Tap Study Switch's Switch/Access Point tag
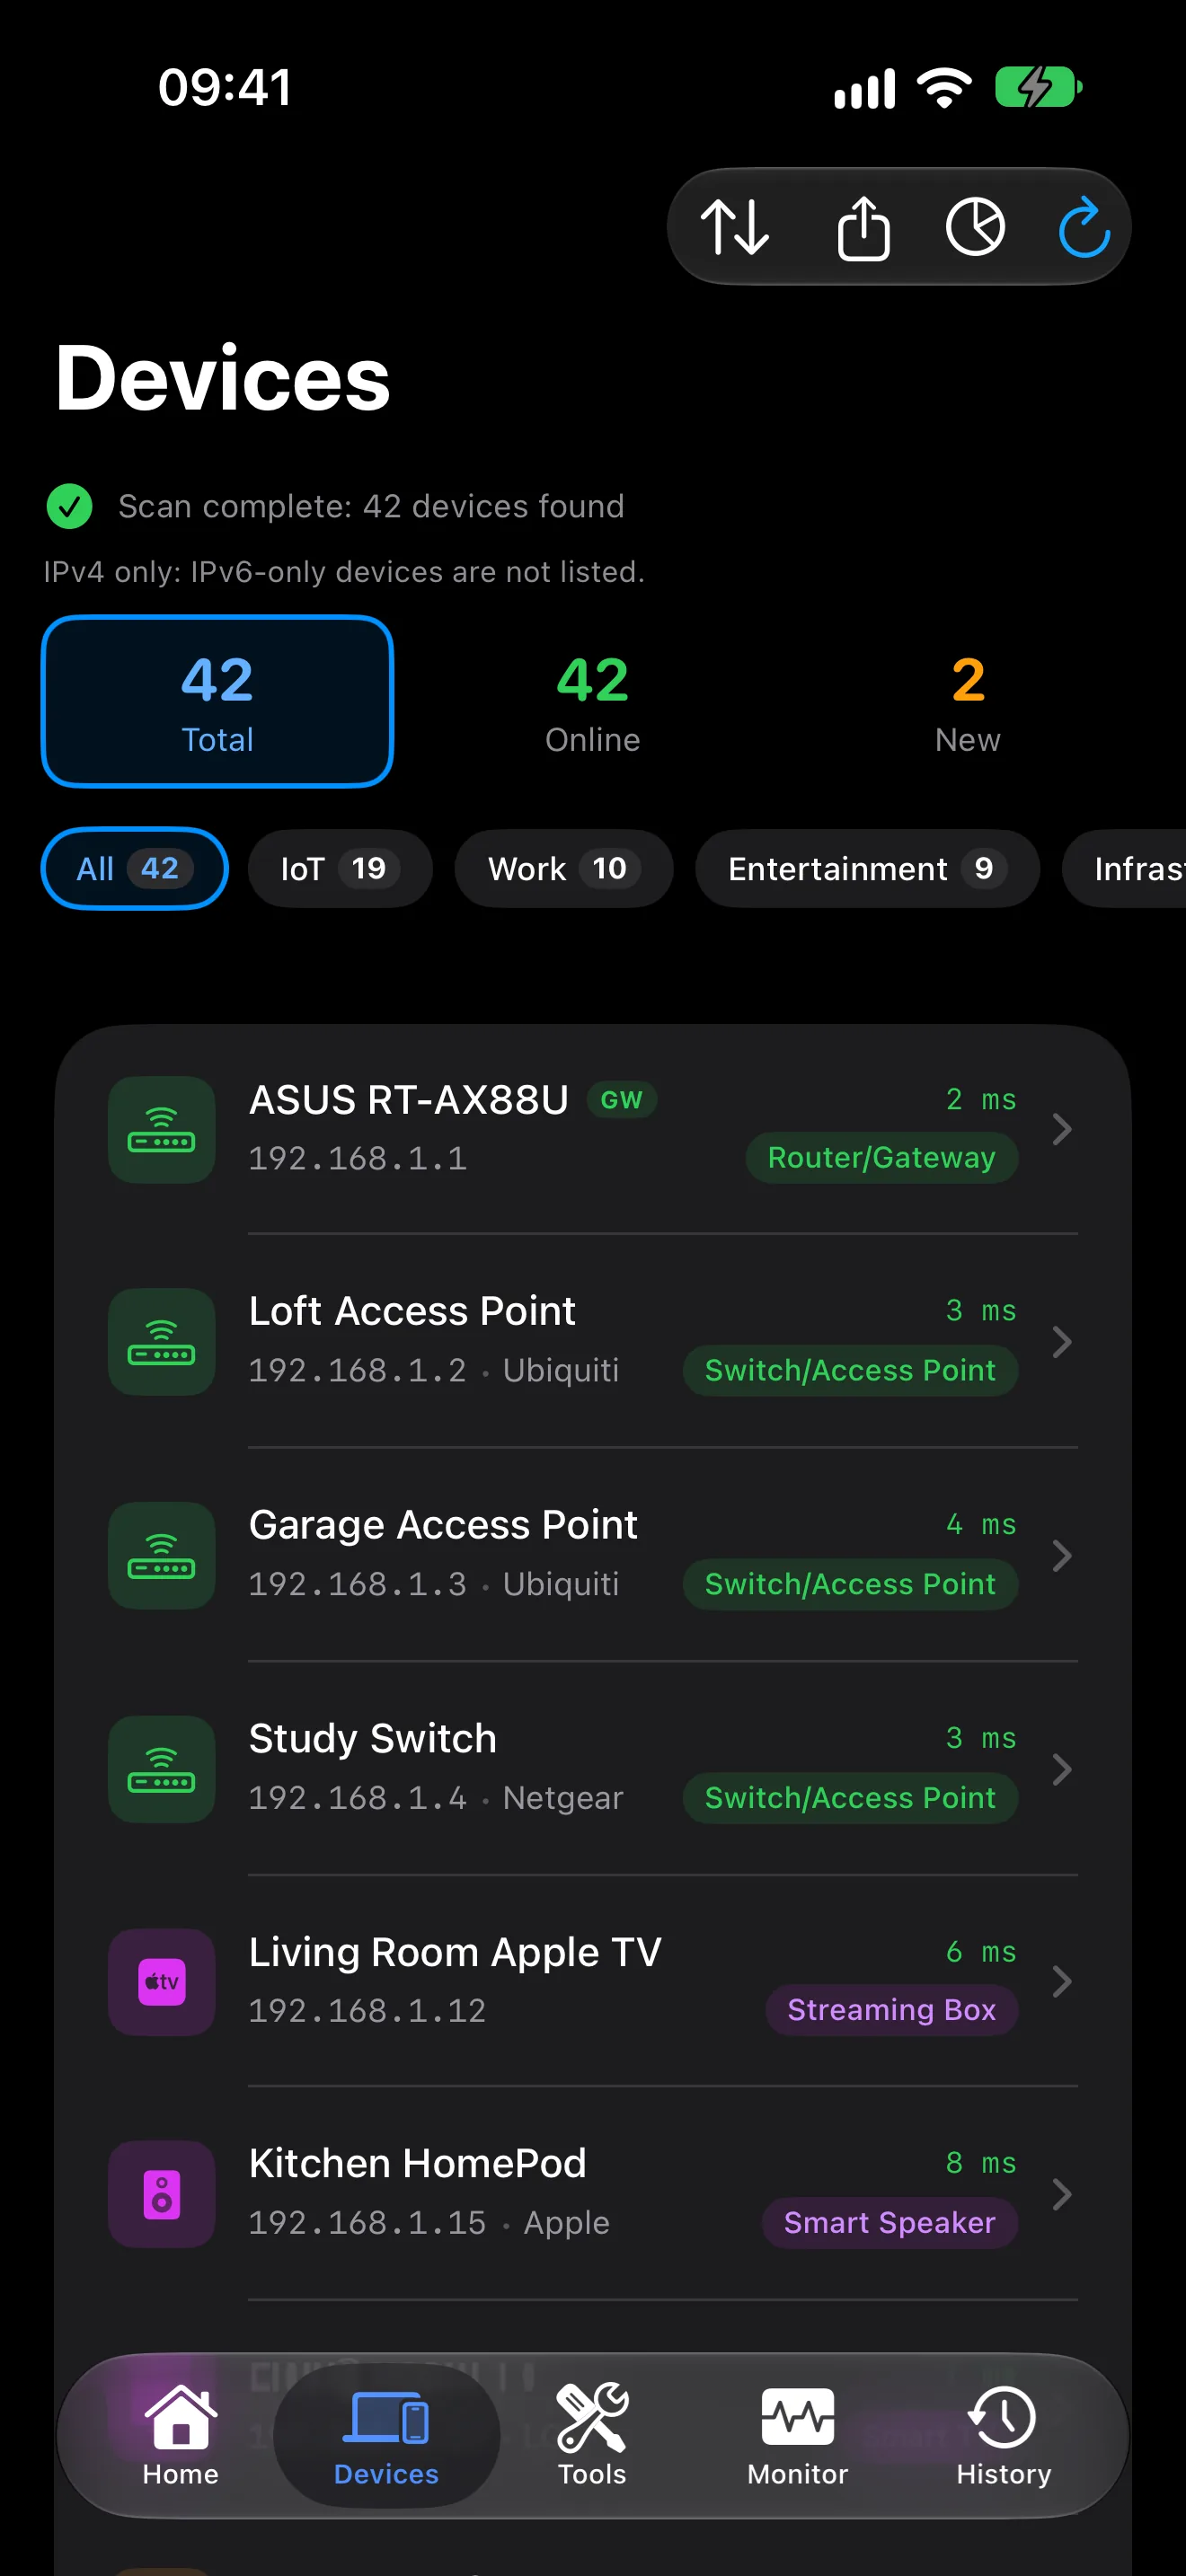 (x=850, y=1798)
